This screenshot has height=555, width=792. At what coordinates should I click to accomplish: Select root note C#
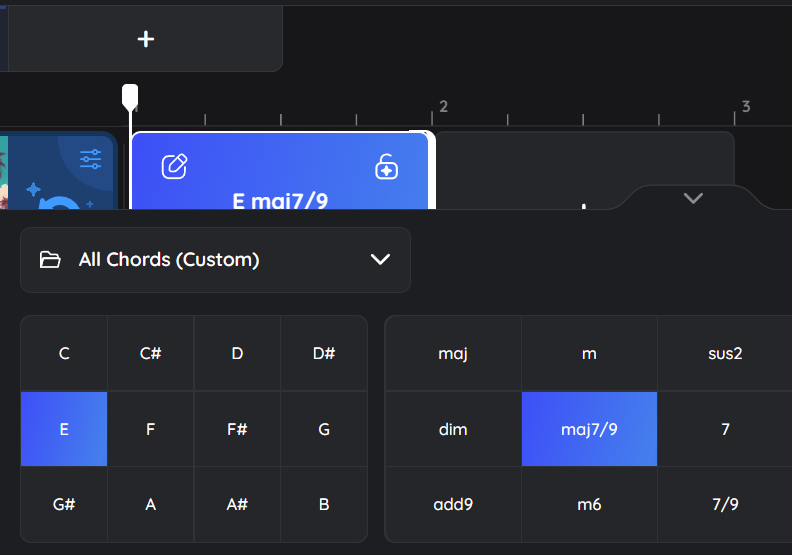pyautogui.click(x=151, y=353)
